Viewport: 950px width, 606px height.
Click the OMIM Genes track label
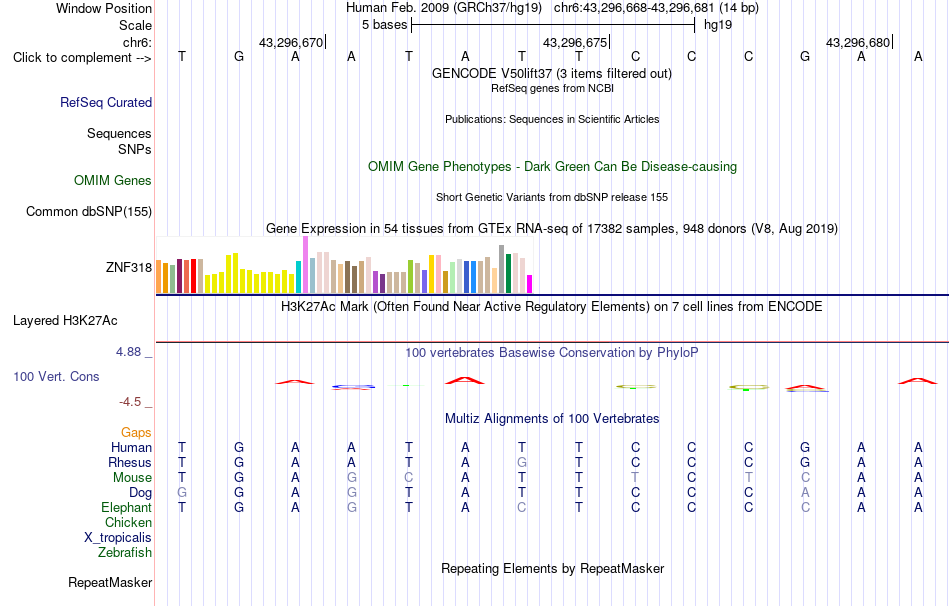113,181
